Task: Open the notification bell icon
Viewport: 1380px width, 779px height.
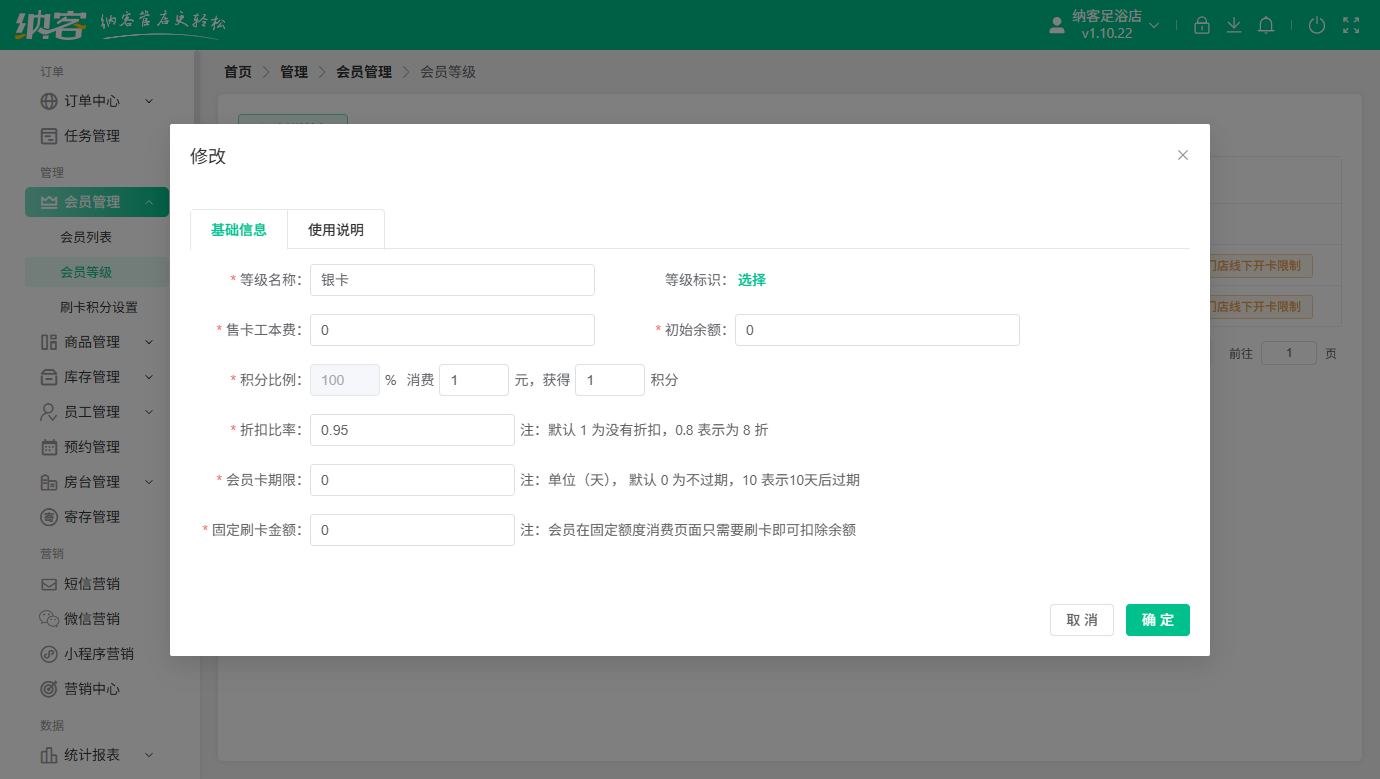Action: [1265, 25]
